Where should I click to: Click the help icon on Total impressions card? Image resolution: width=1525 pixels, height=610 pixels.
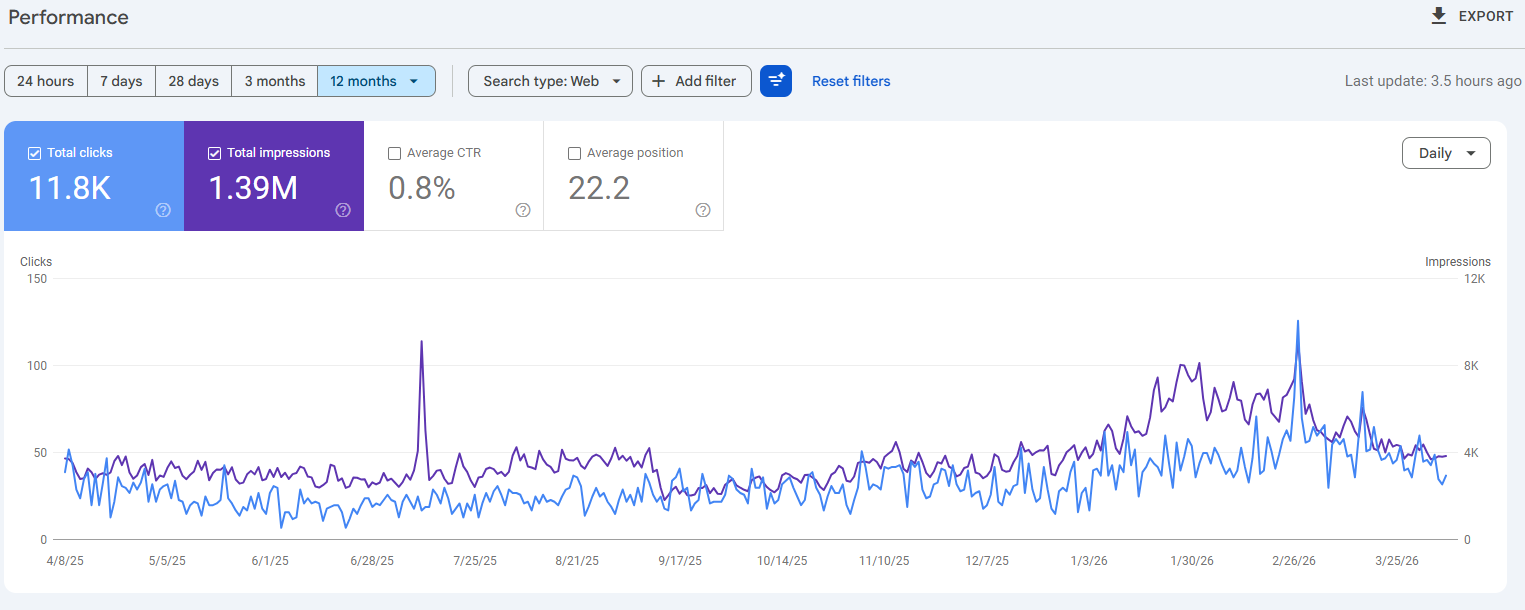[342, 210]
